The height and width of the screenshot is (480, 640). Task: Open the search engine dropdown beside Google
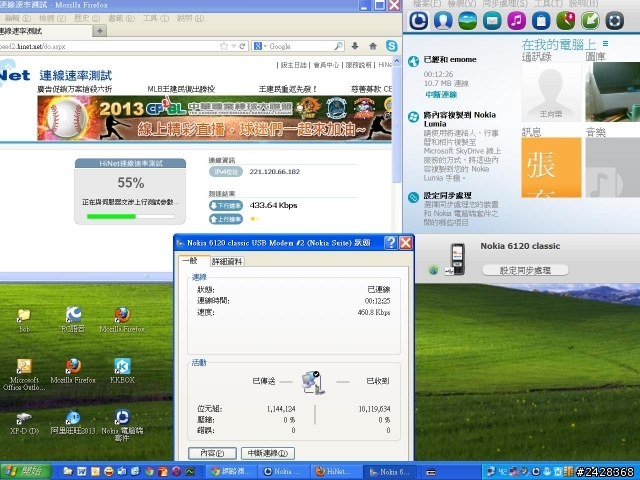(x=260, y=46)
